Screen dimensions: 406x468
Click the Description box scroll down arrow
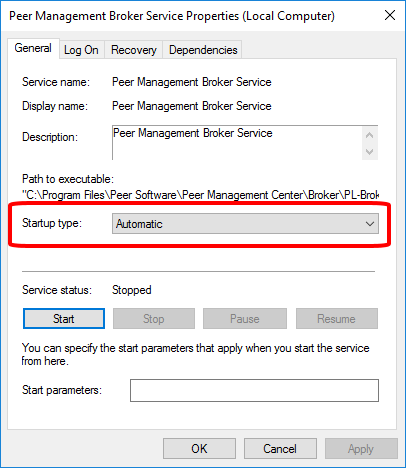point(369,152)
